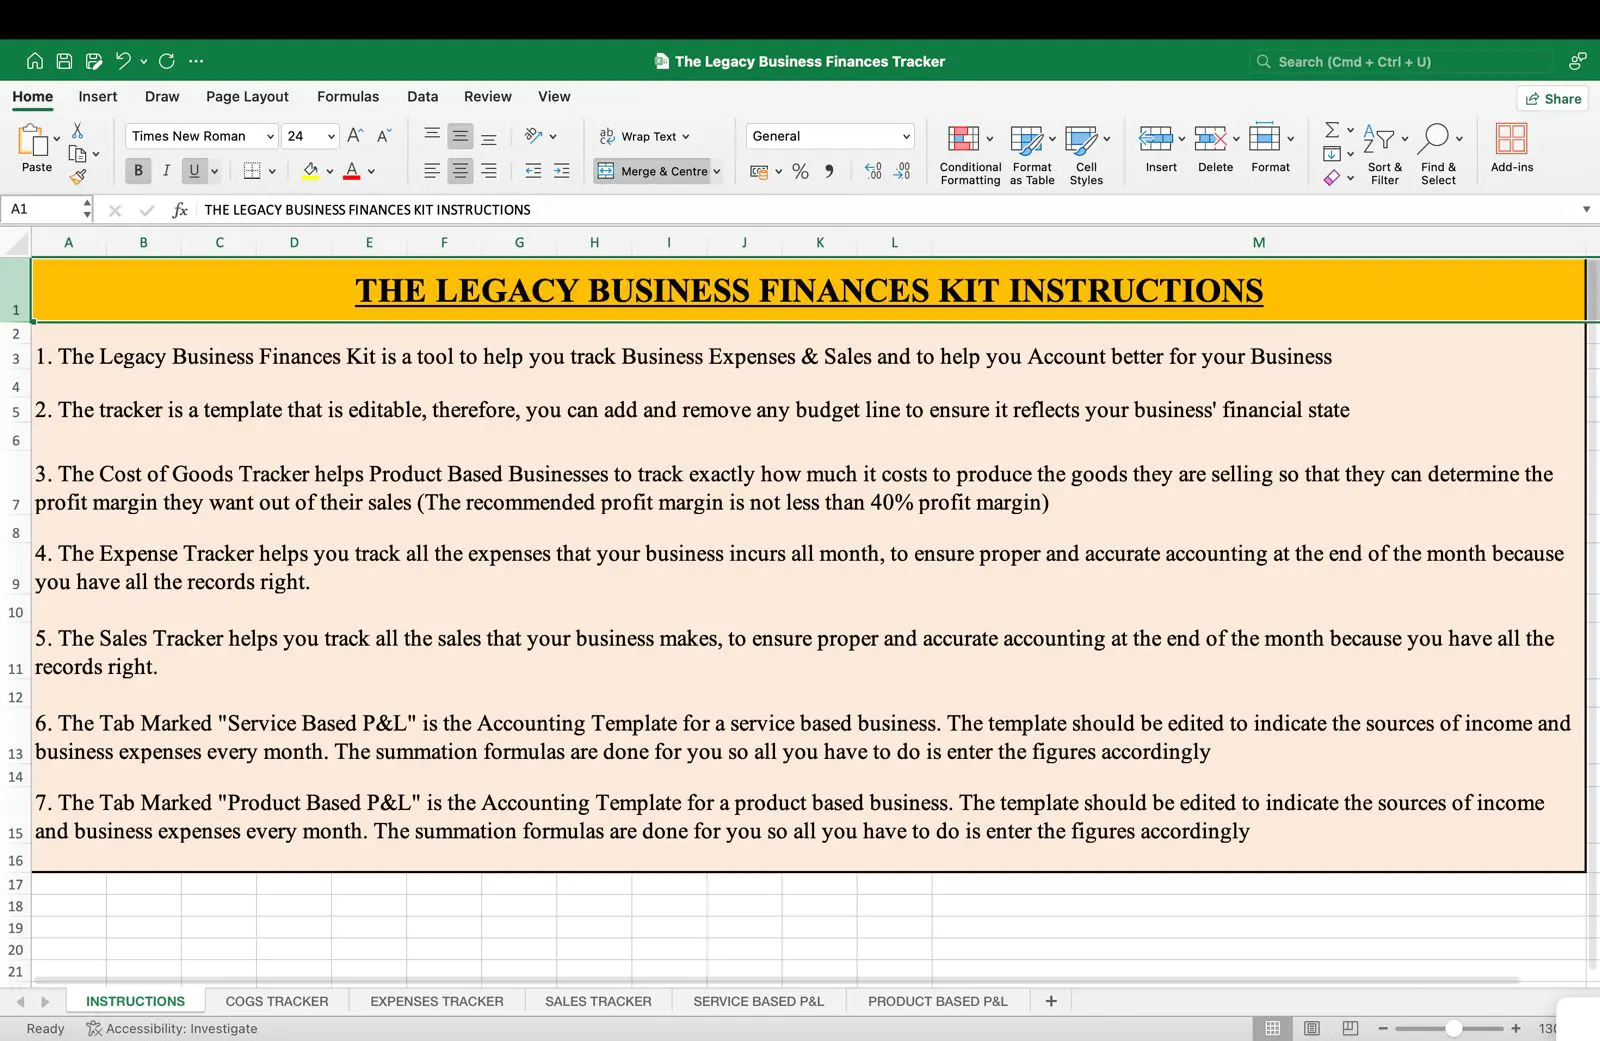Expand the Merge & Centre dropdown arrow
The image size is (1600, 1041).
tap(717, 171)
